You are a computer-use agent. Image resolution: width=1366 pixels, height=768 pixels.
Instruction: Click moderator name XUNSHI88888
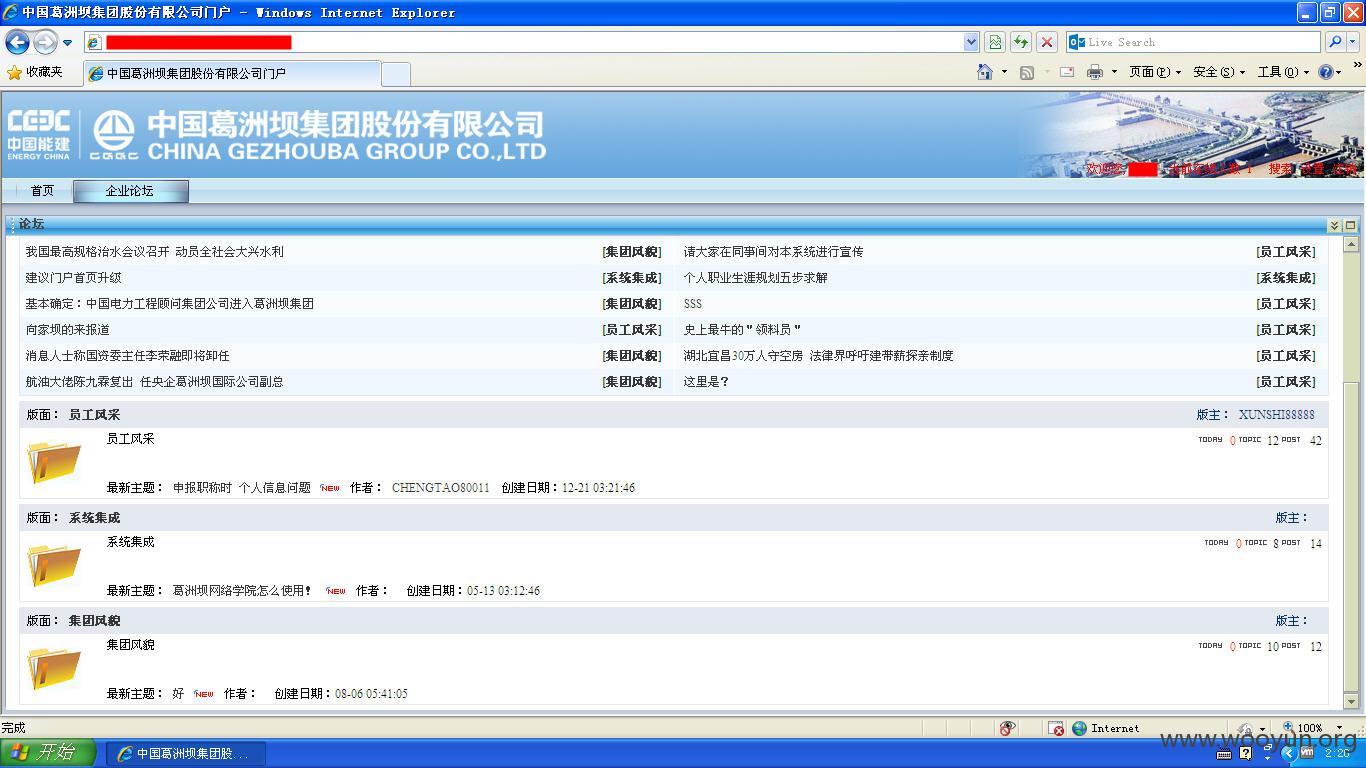(x=1277, y=415)
